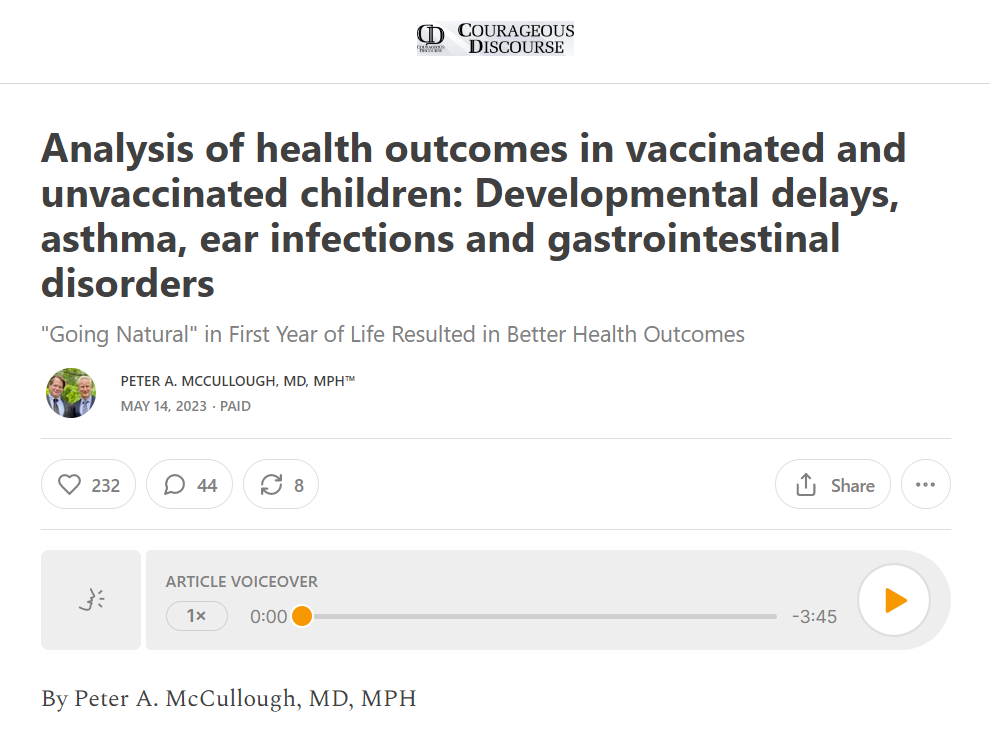Click the voiceover speaking-face icon
The height and width of the screenshot is (731, 990).
[x=91, y=600]
